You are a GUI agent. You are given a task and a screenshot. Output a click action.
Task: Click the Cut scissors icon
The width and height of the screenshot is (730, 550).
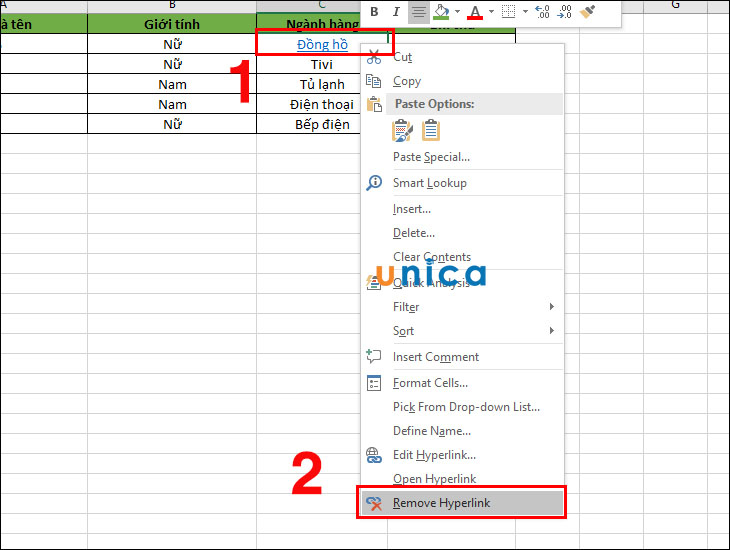[373, 57]
